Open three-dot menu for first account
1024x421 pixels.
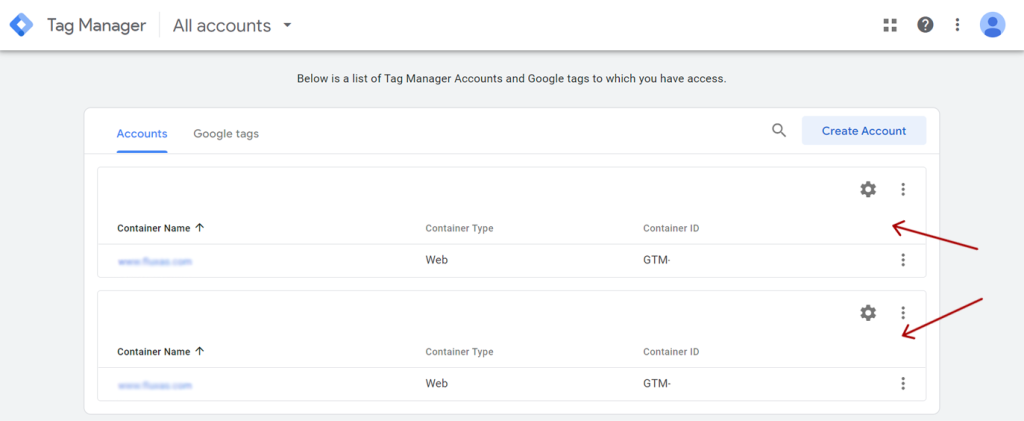(903, 189)
